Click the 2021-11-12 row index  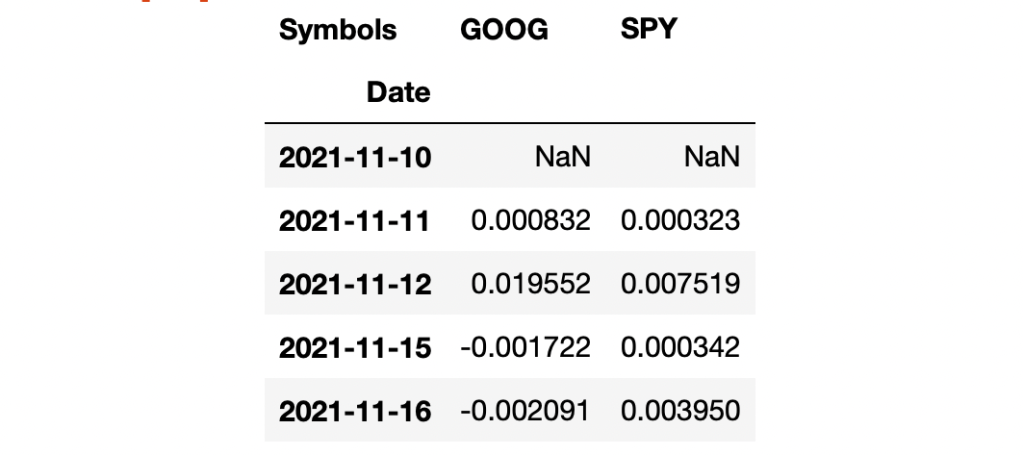click(355, 283)
